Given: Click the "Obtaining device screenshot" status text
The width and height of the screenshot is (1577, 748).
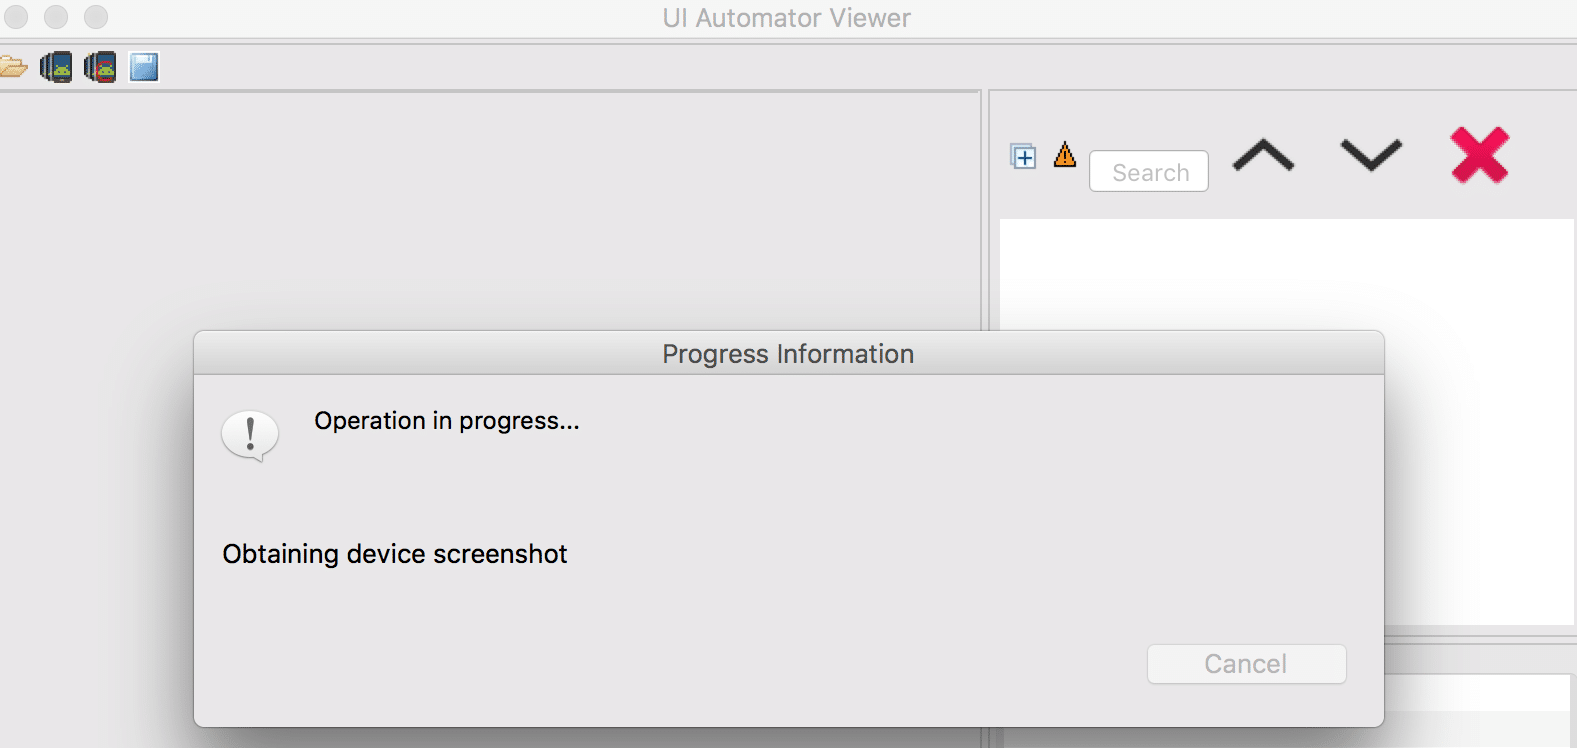Looking at the screenshot, I should 395,554.
